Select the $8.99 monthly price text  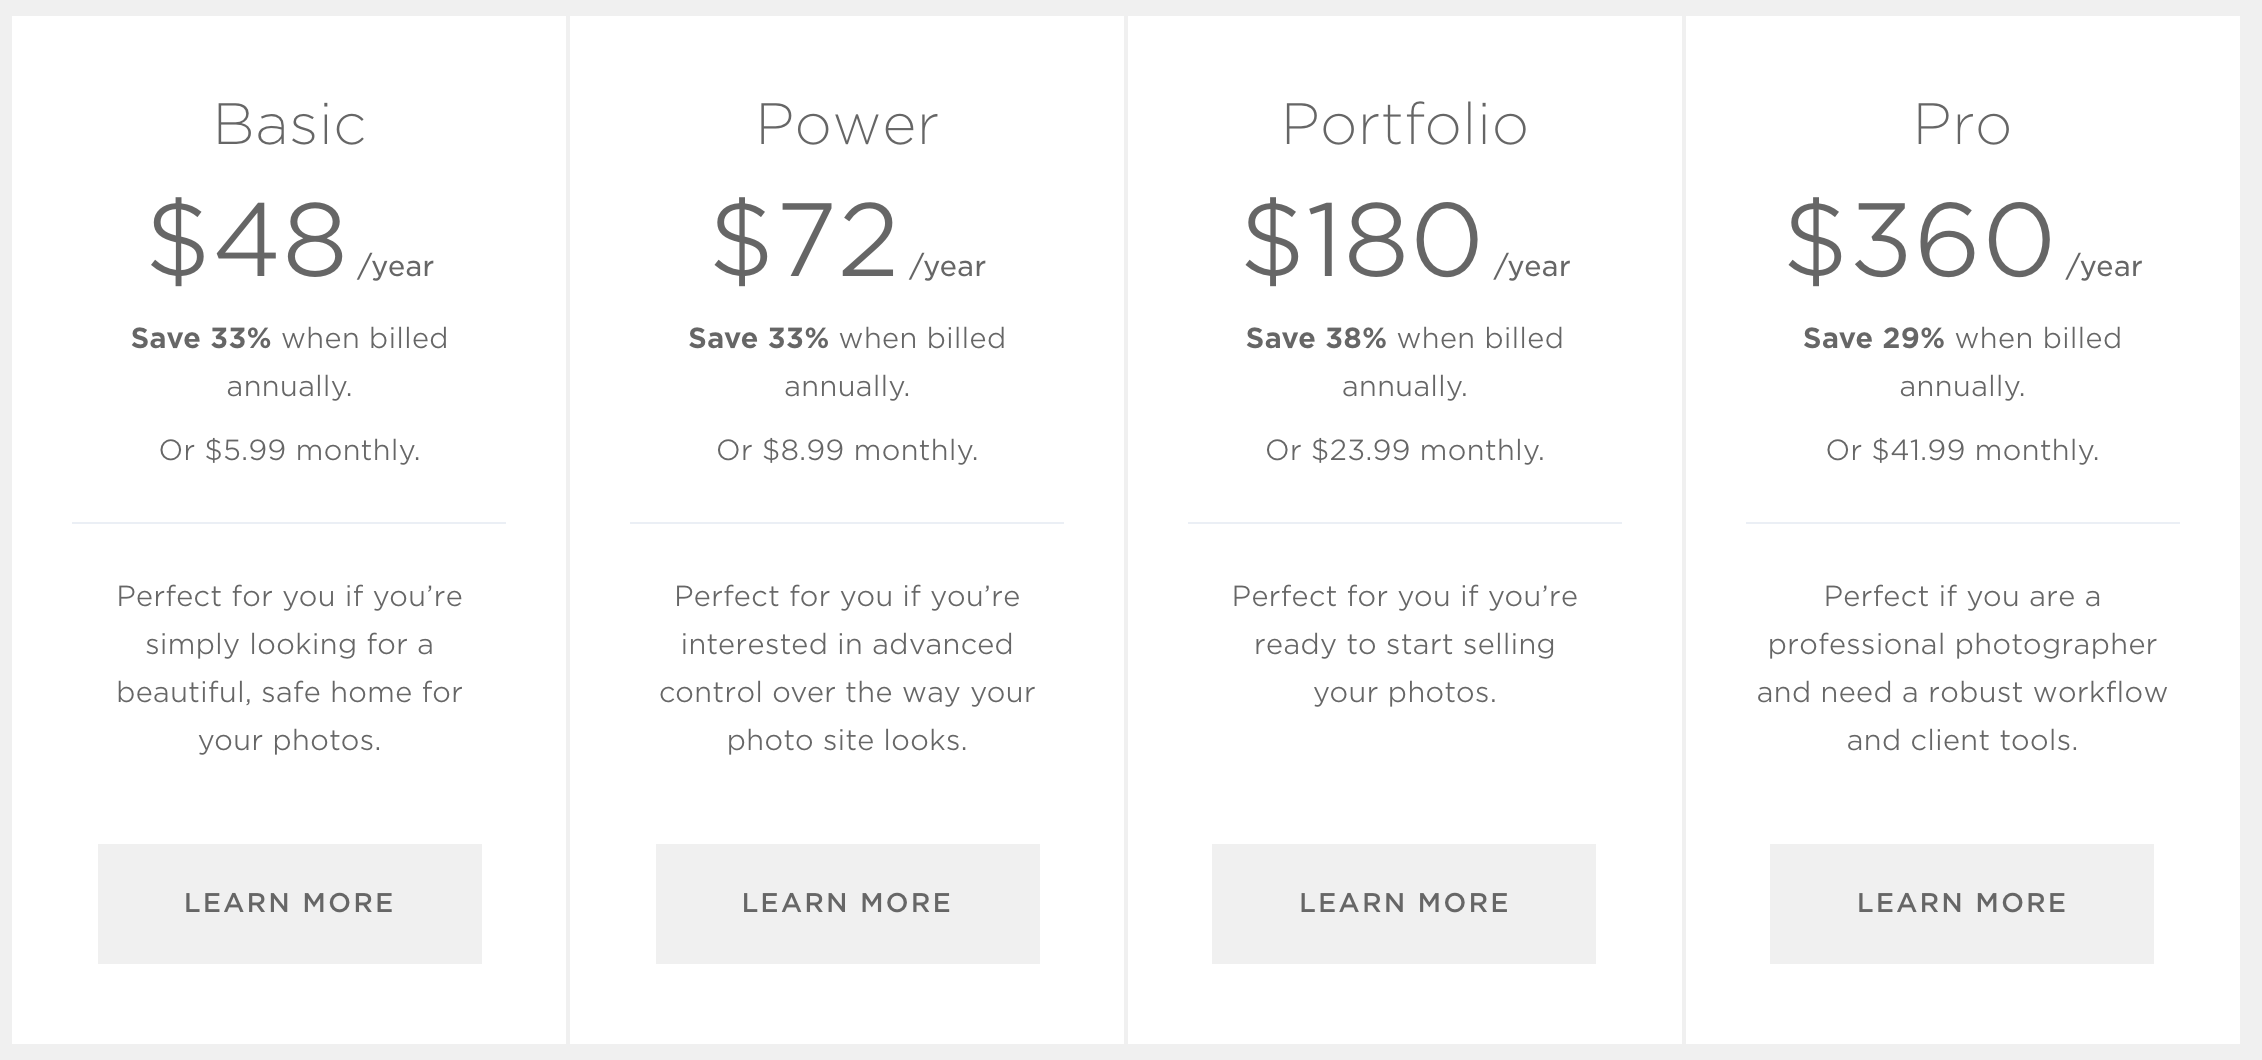point(847,450)
